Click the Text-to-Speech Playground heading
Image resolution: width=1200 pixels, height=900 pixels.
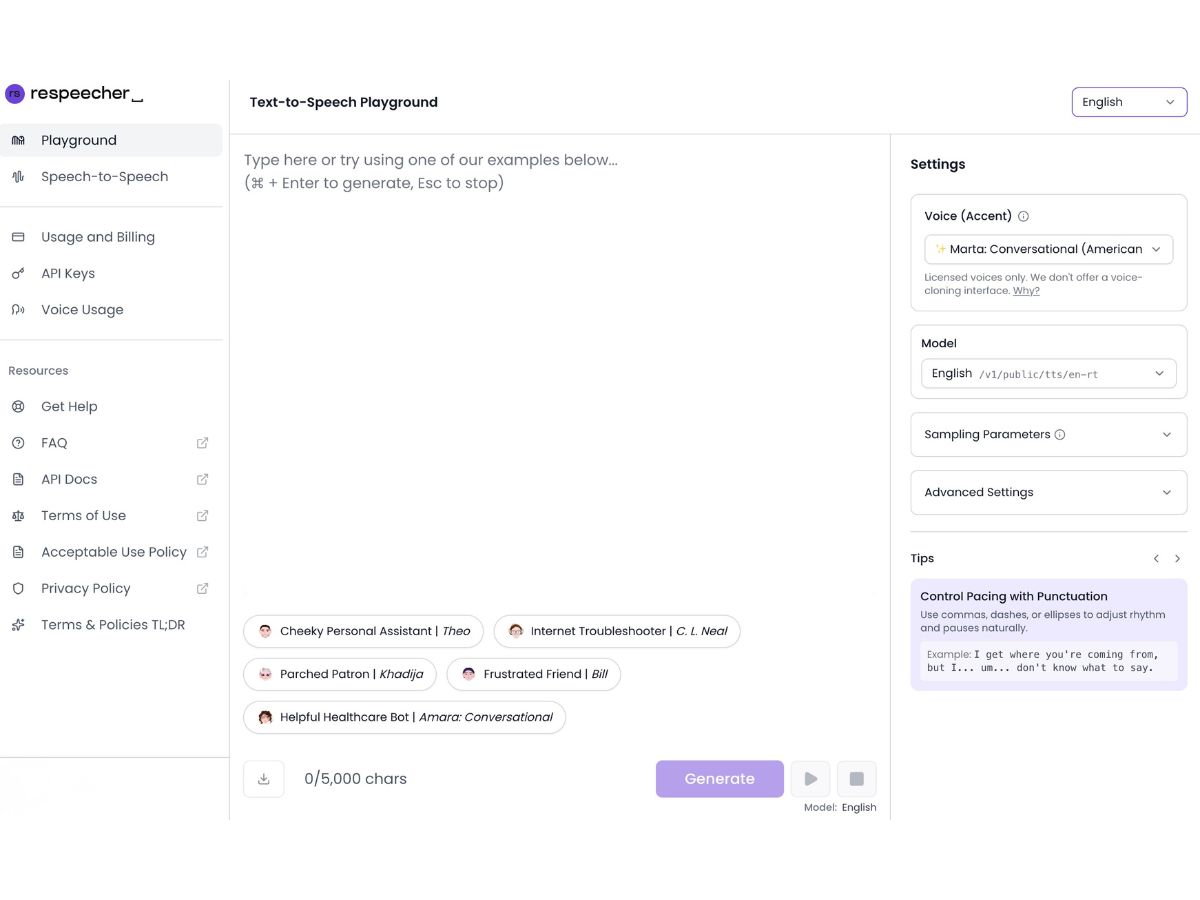click(344, 102)
